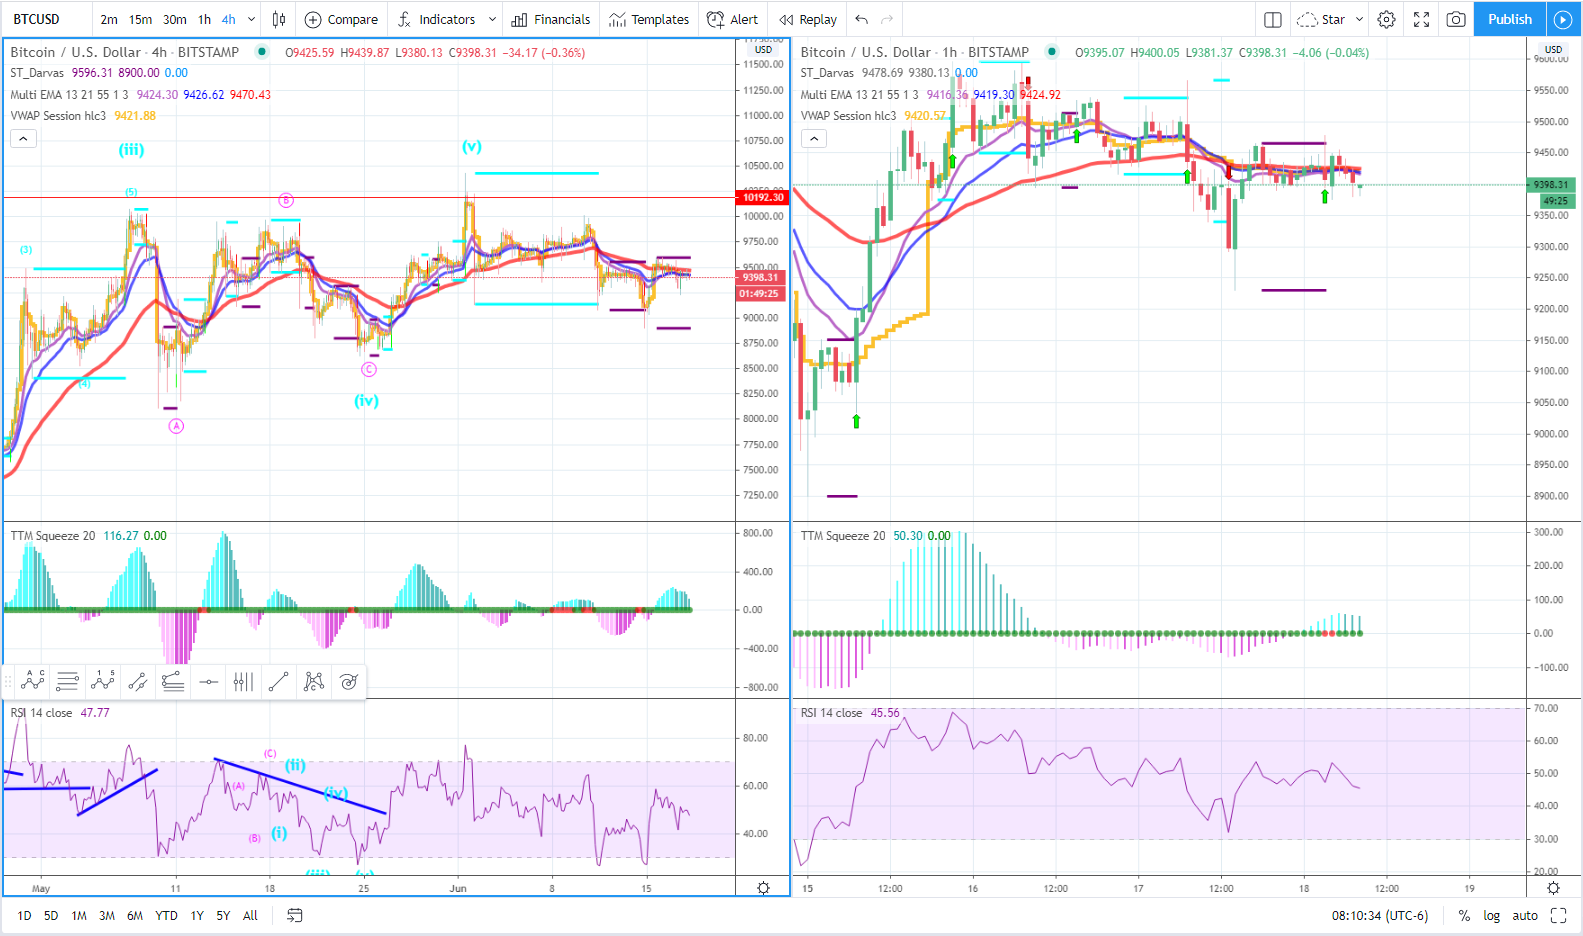This screenshot has width=1583, height=936.
Task: Start bar Replay mode
Action: [x=808, y=19]
